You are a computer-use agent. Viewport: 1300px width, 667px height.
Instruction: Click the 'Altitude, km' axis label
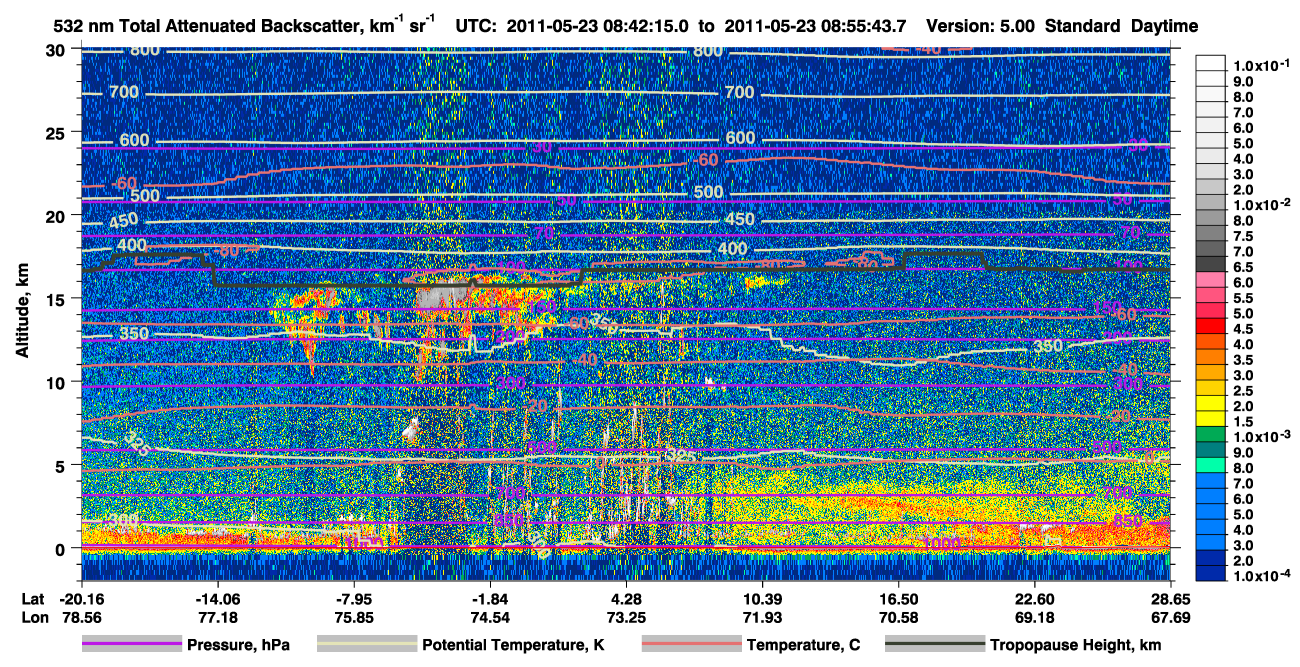point(22,312)
